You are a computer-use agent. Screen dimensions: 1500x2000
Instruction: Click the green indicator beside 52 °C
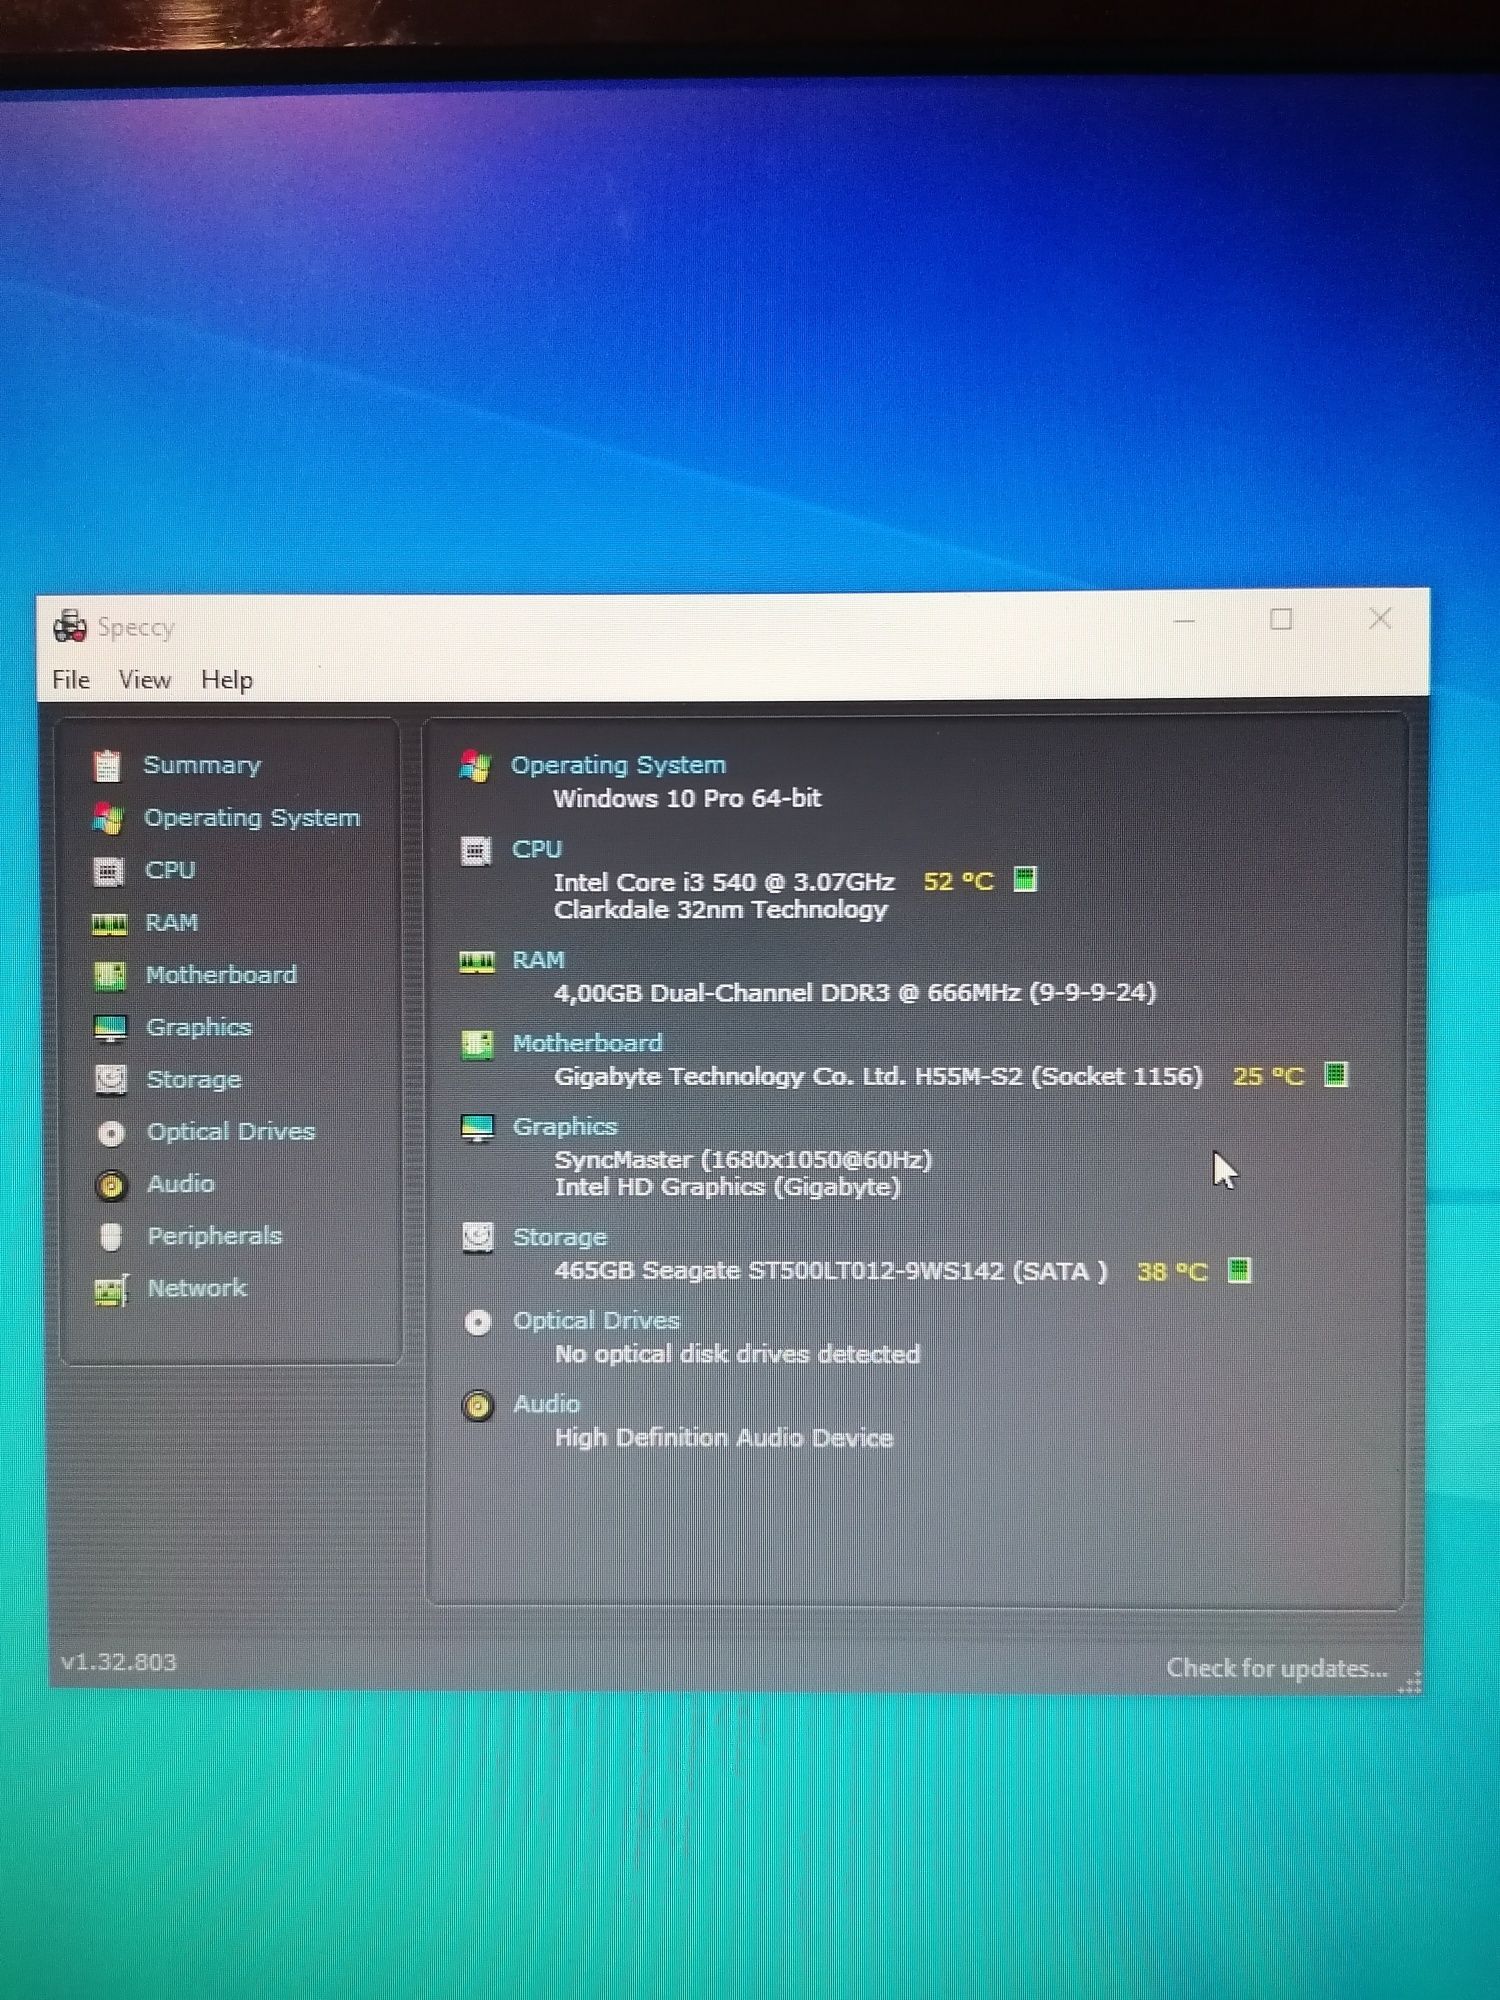1024,880
